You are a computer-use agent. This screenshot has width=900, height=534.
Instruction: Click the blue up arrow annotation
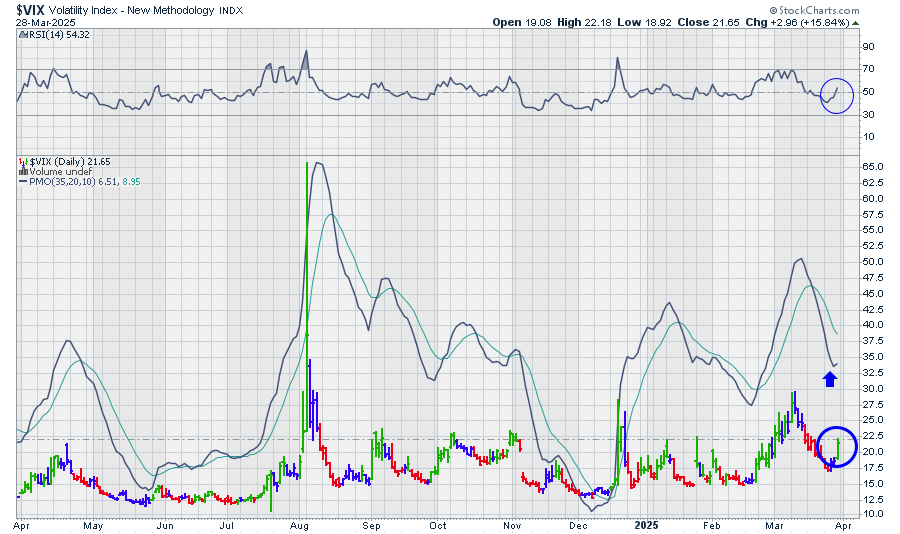(x=830, y=377)
